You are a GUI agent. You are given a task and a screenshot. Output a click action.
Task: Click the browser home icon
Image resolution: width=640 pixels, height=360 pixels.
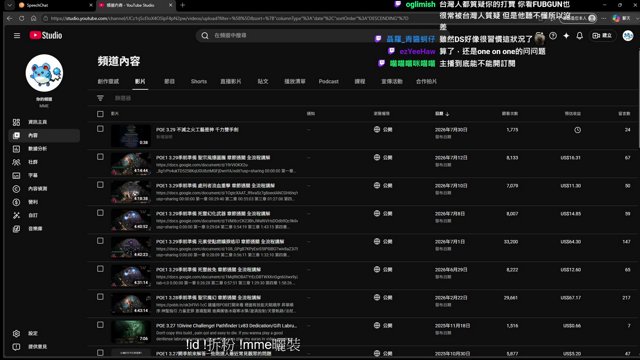(33, 18)
